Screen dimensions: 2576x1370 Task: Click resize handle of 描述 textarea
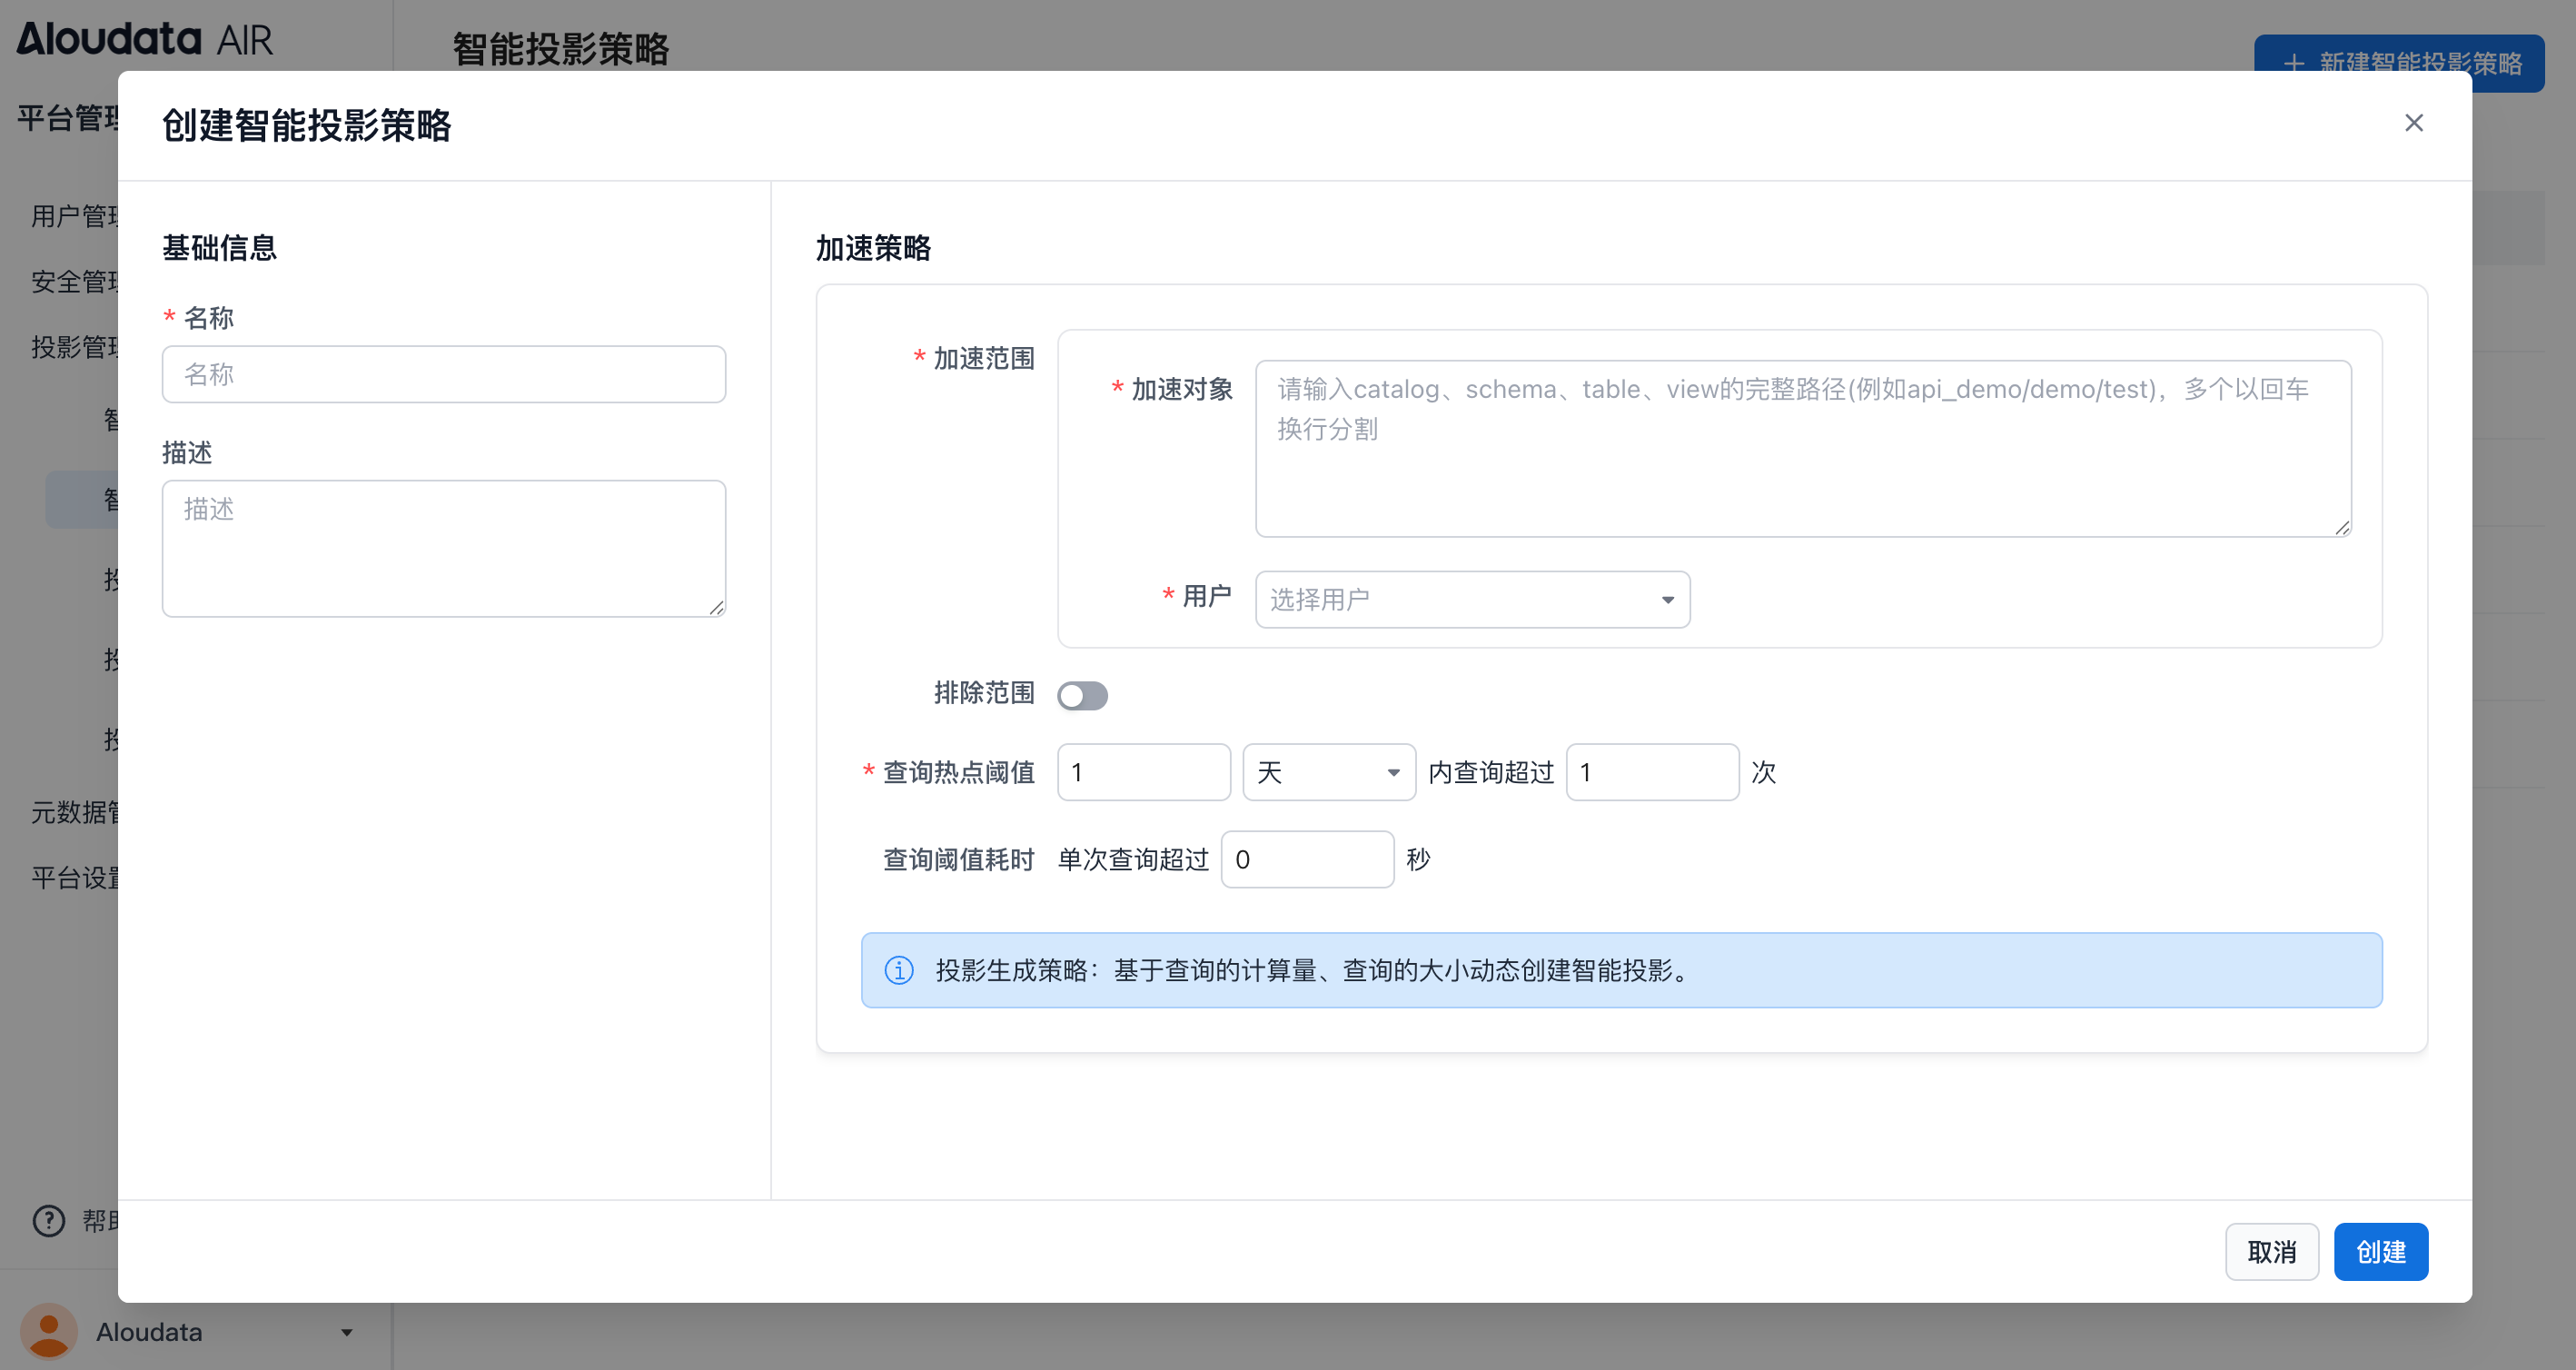point(717,608)
